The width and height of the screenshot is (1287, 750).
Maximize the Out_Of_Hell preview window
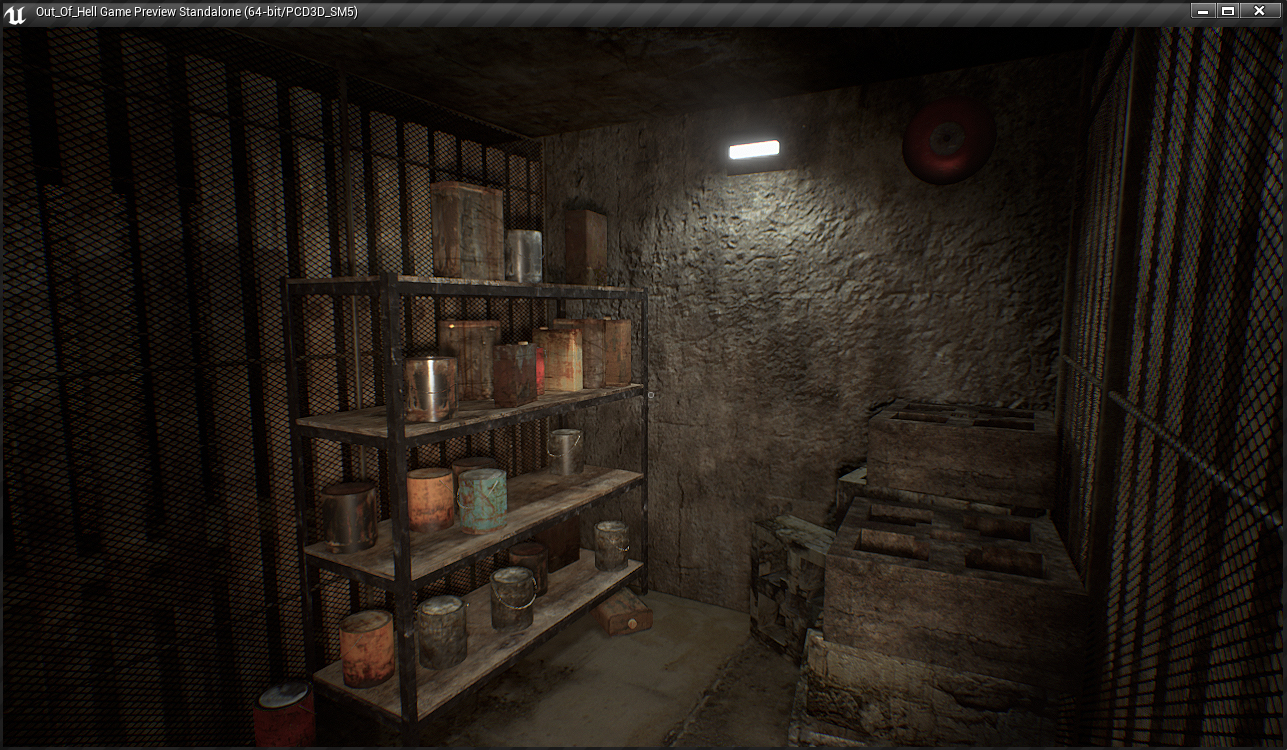click(1228, 11)
